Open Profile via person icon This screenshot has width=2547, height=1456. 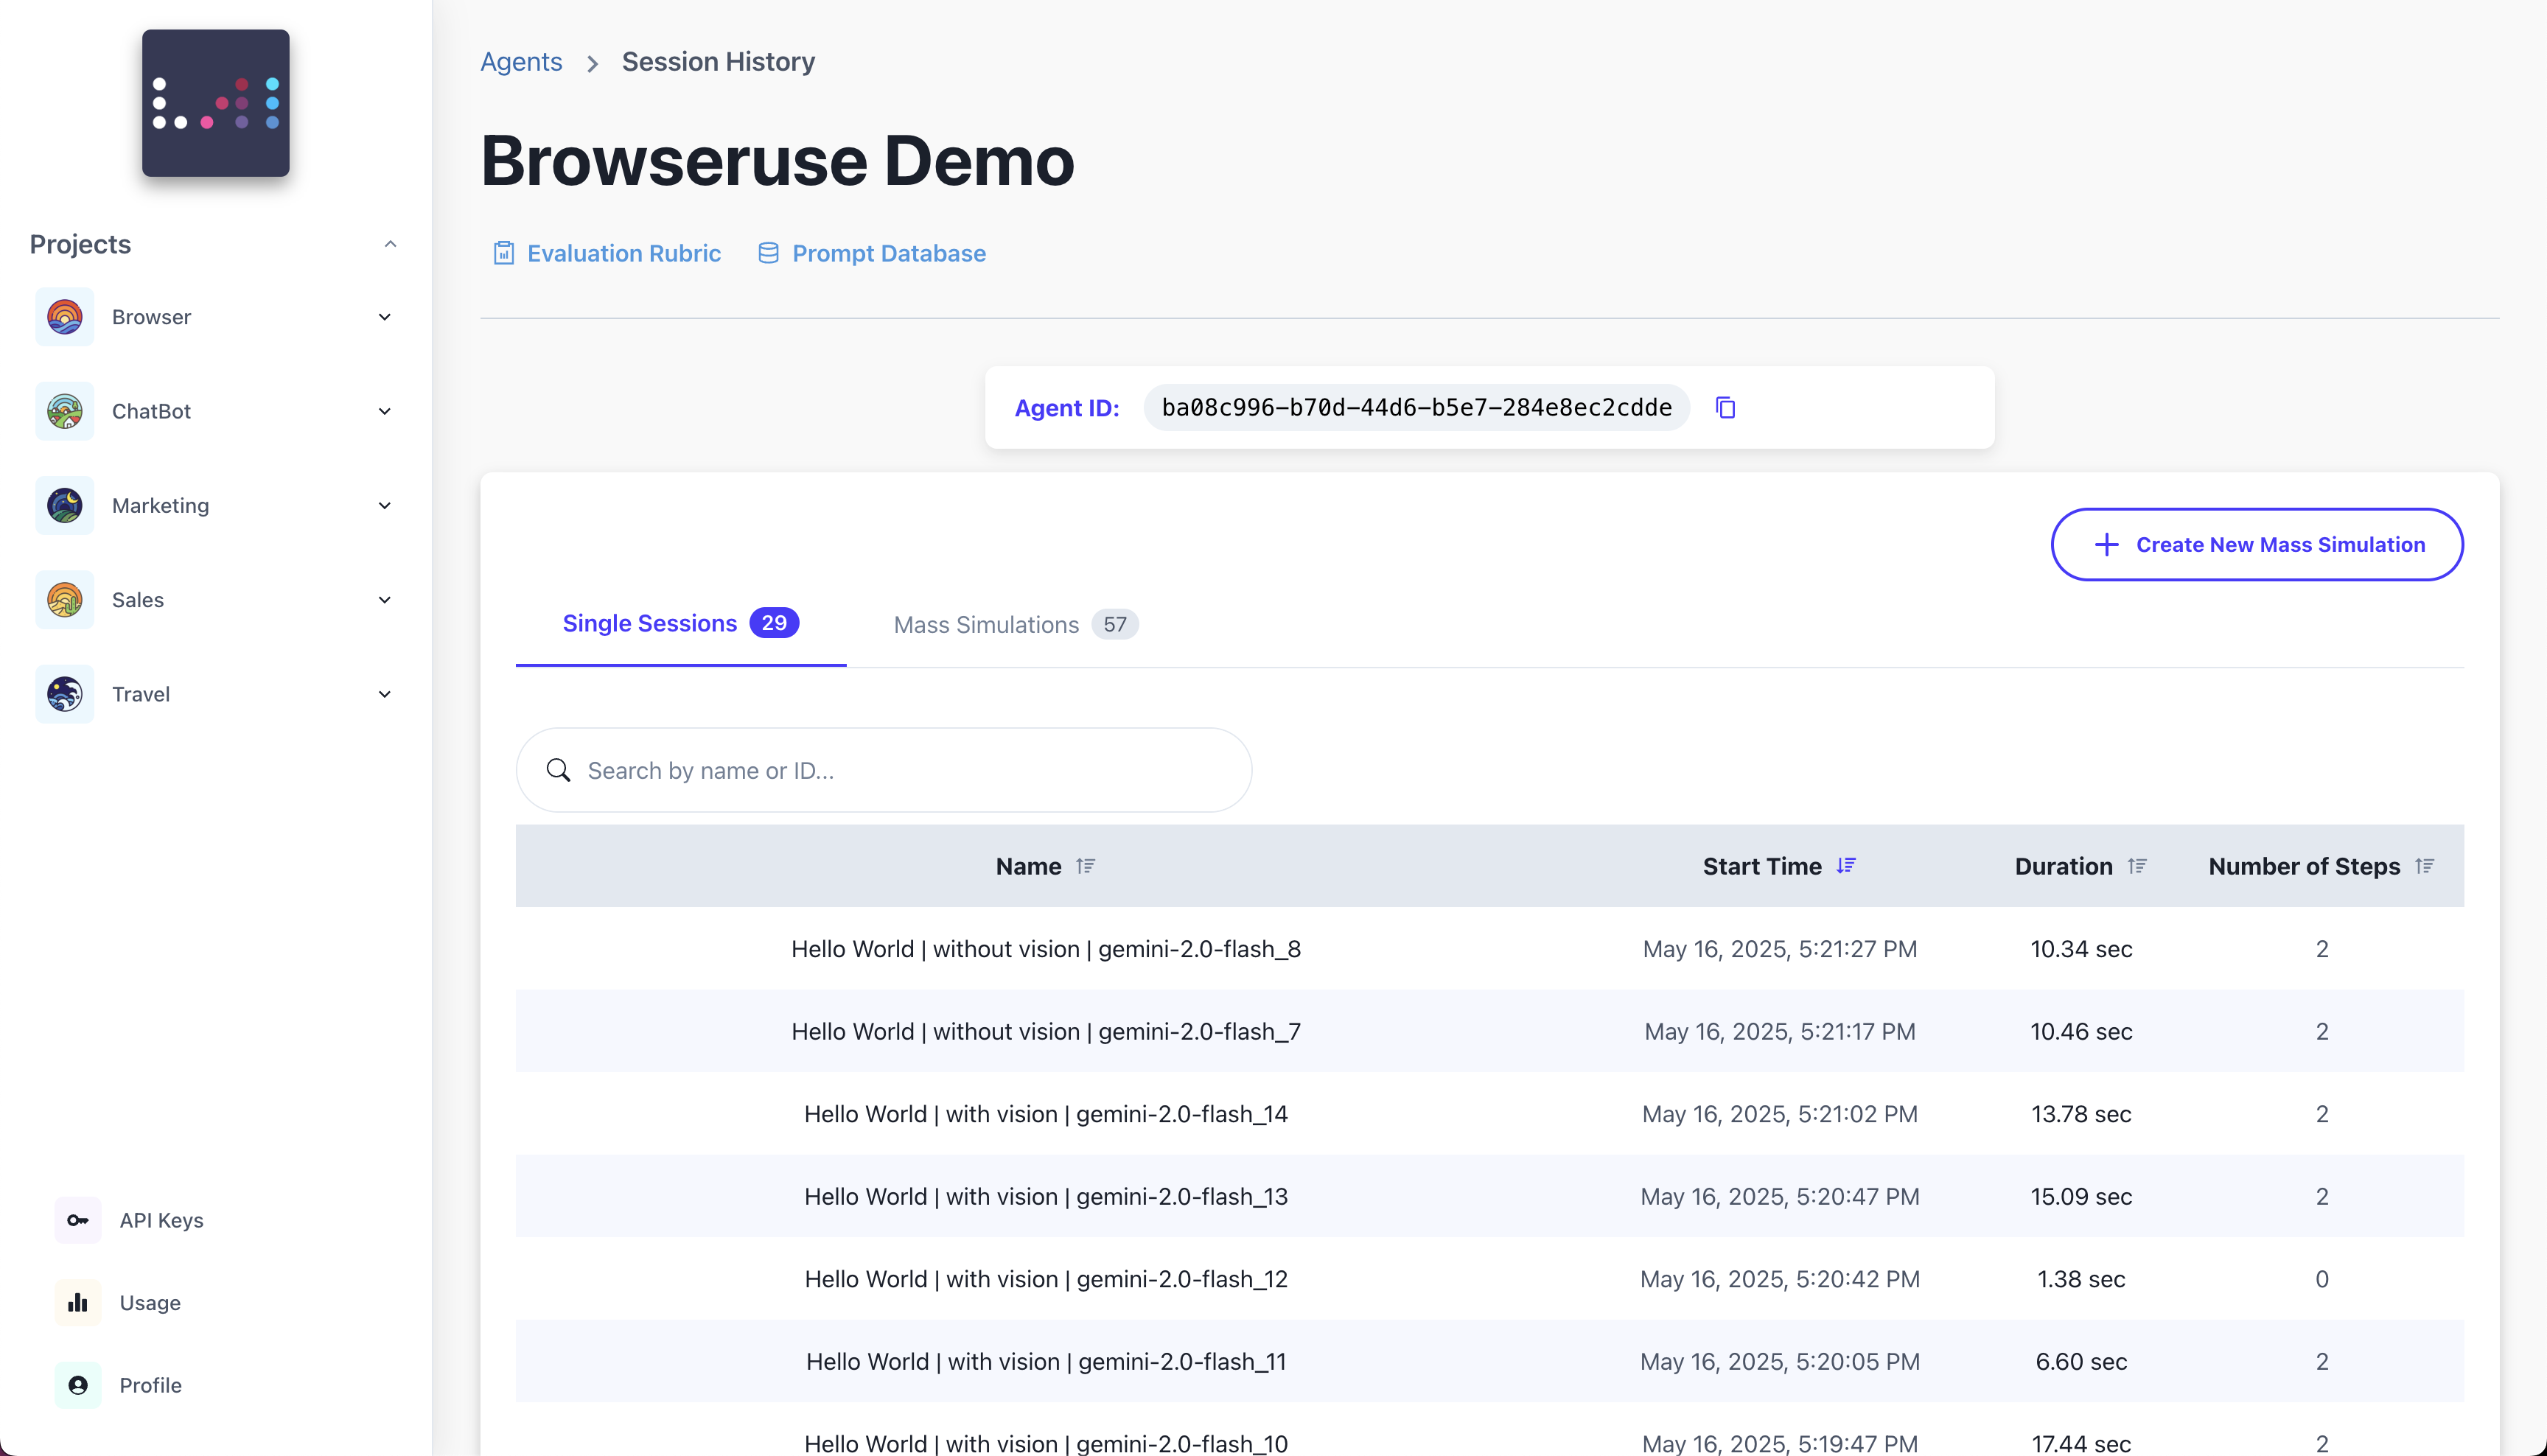coord(78,1385)
